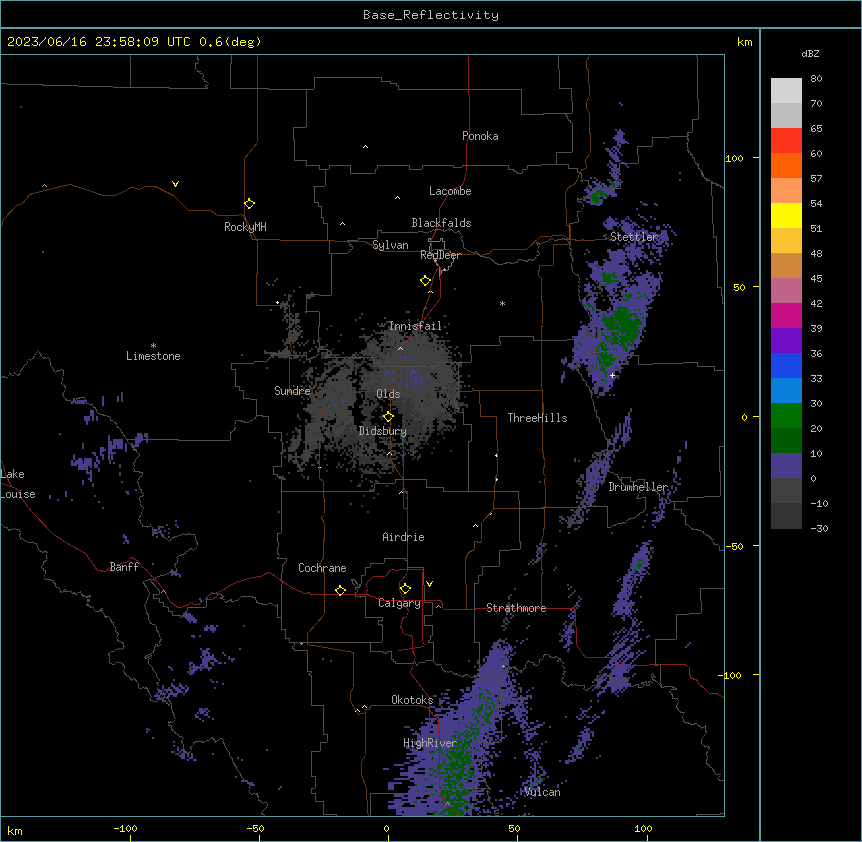862x842 pixels.
Task: Click the Blackfalds map label
Action: [441, 223]
